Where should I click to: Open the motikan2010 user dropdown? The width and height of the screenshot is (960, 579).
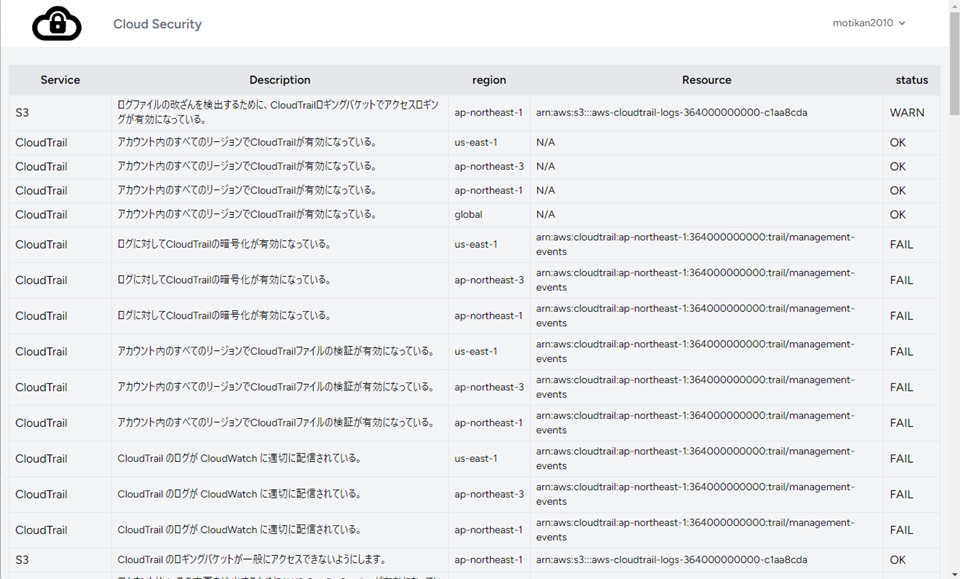tap(868, 23)
